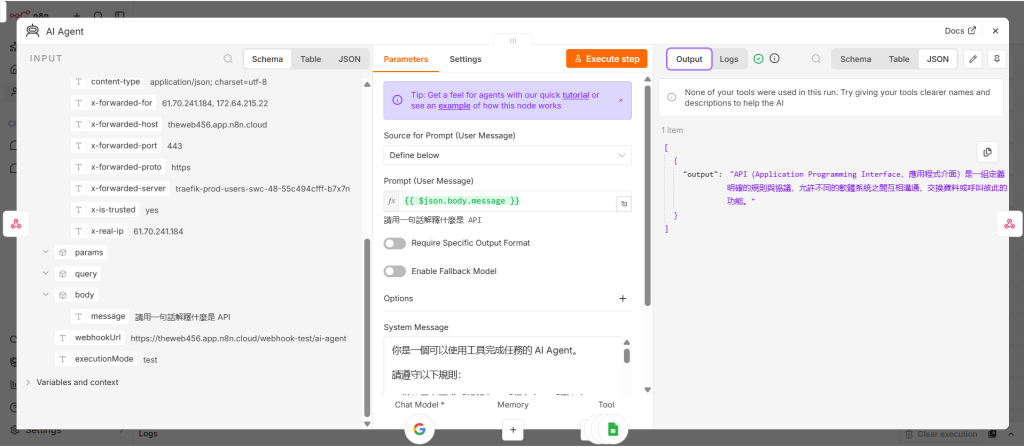Screen dimensions: 1024x447
Task: Click the x-forwarded-host field label
Action: tap(125, 124)
